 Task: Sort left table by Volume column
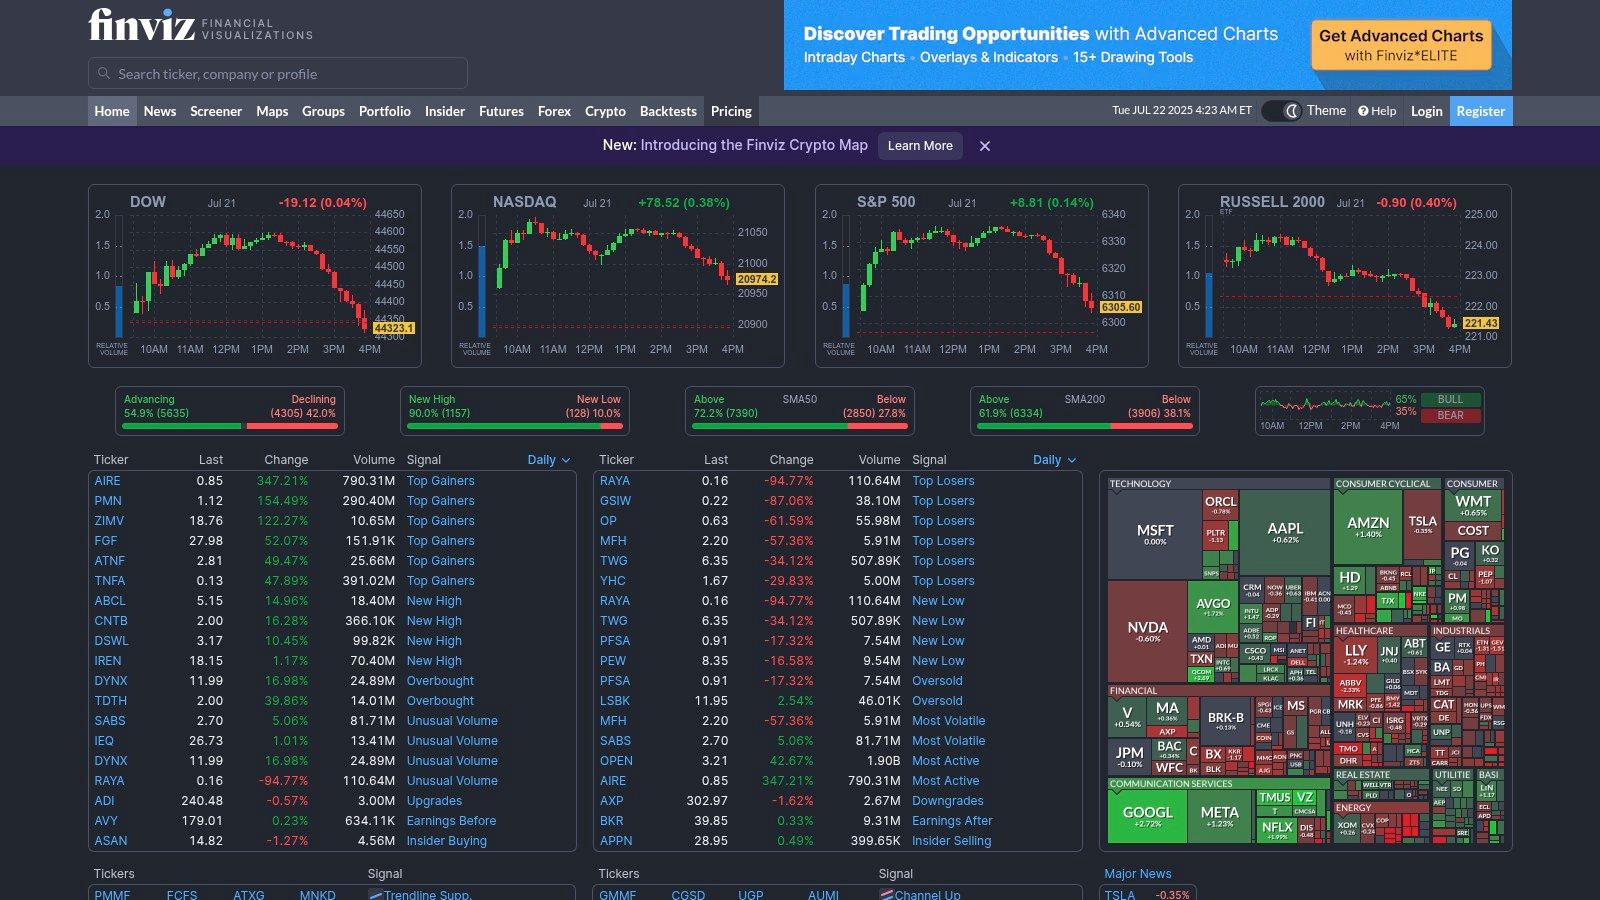click(x=374, y=460)
